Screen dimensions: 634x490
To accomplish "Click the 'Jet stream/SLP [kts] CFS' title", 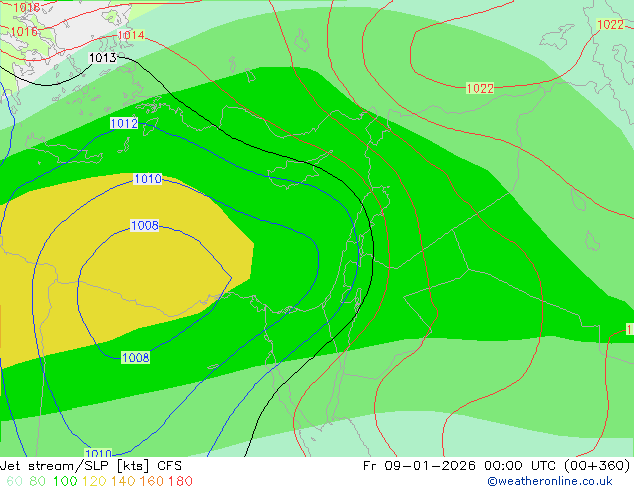I will (x=91, y=466).
